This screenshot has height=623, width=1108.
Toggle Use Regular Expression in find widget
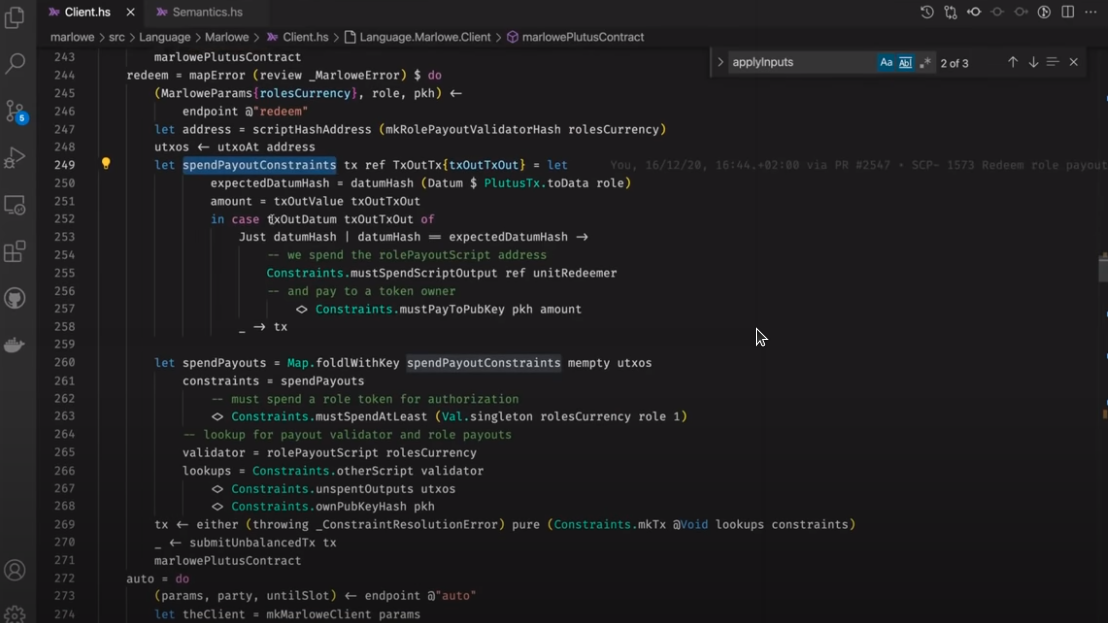coord(925,62)
